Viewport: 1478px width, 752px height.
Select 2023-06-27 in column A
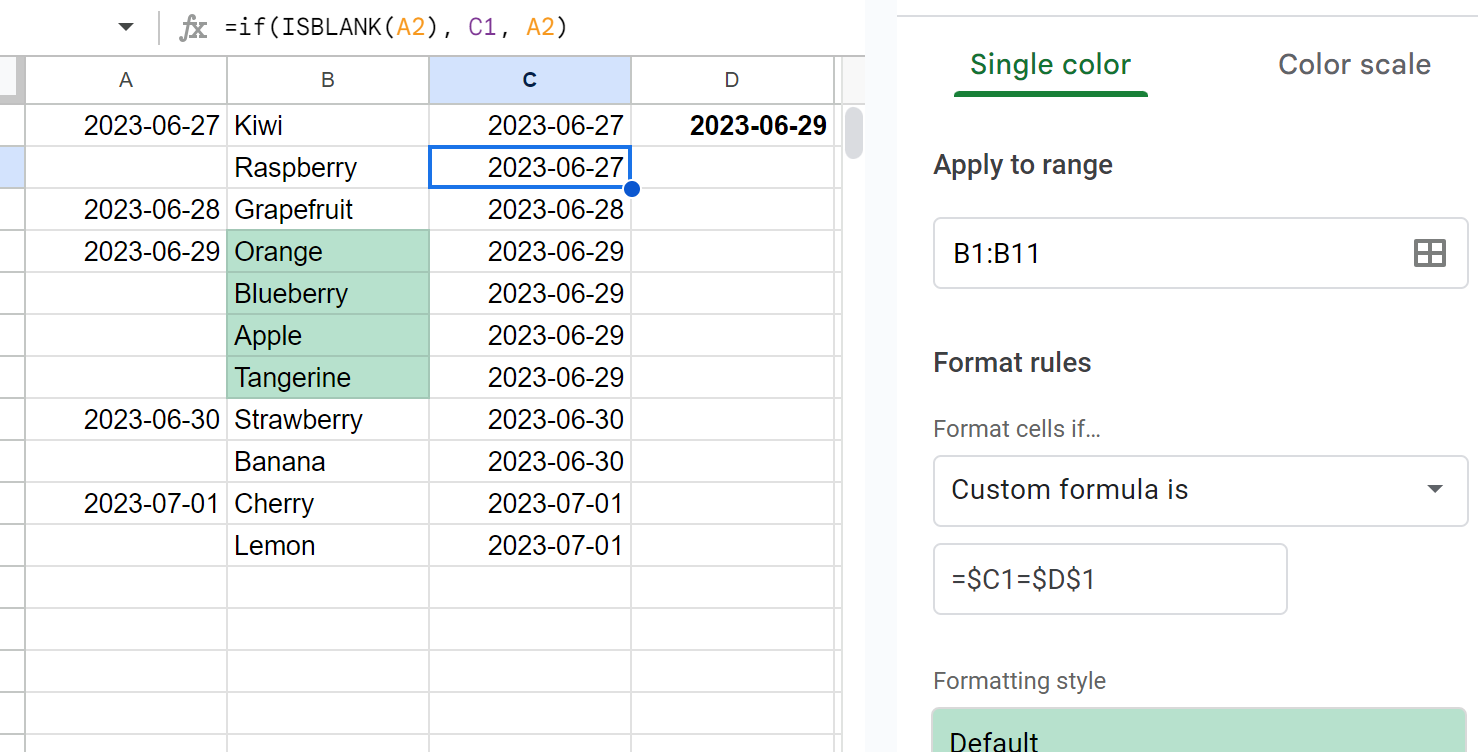(x=126, y=125)
